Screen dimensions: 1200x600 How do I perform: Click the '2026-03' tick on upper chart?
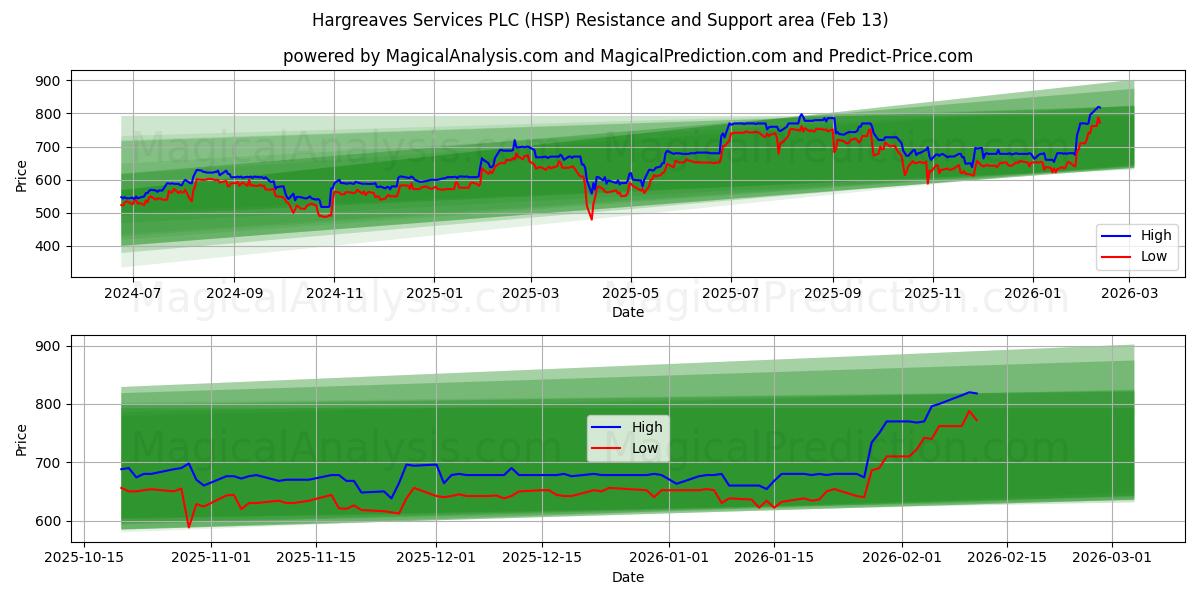coord(1130,294)
